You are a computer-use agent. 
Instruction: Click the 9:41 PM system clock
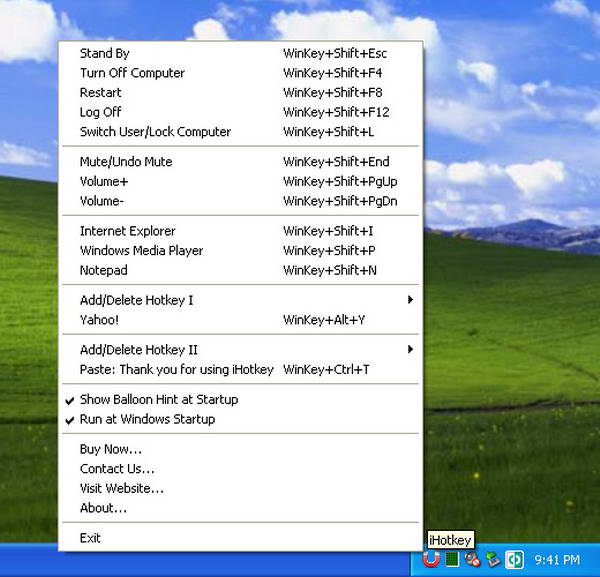coord(557,560)
